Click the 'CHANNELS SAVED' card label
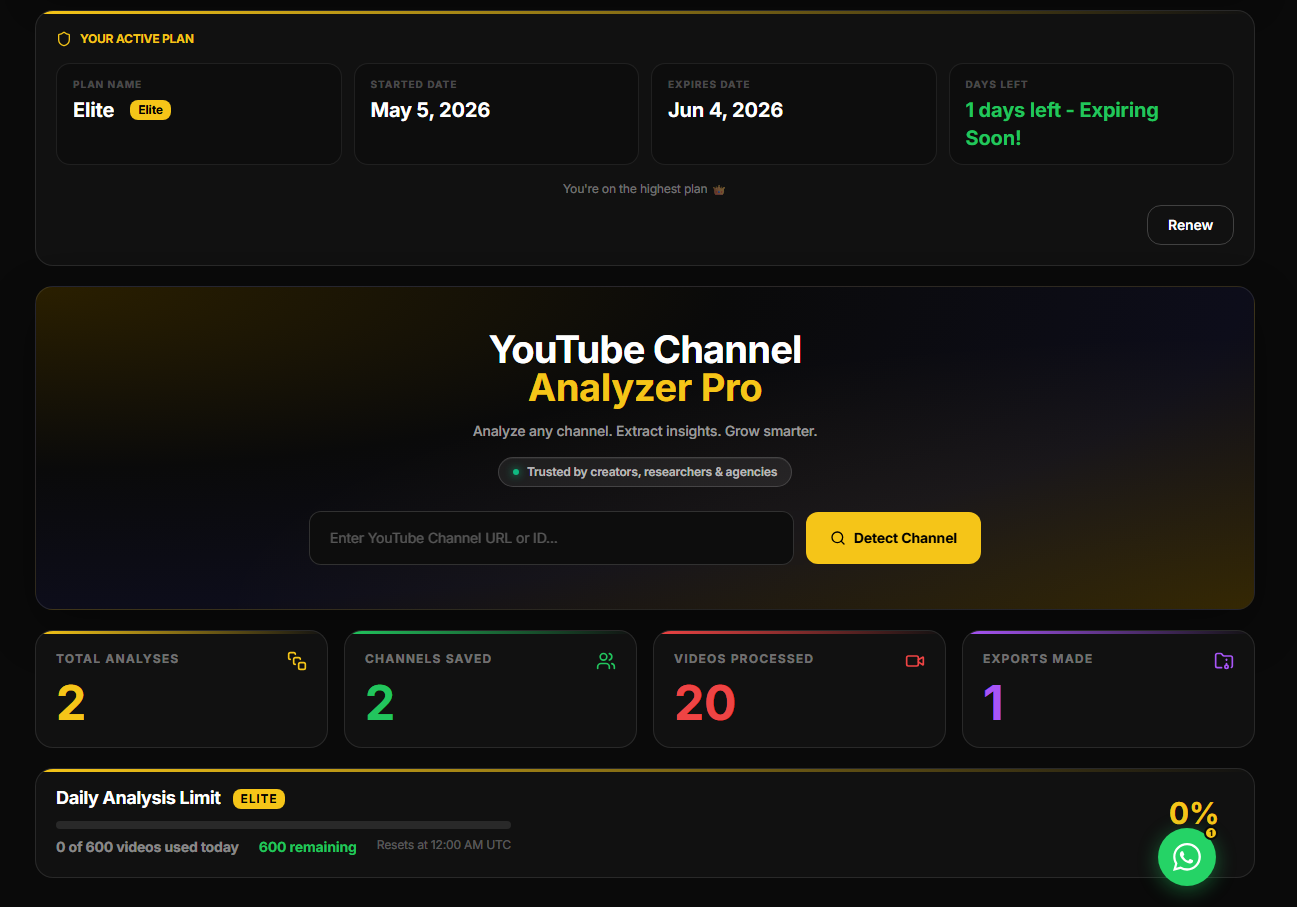Screen dimensions: 1297x907 tap(428, 659)
